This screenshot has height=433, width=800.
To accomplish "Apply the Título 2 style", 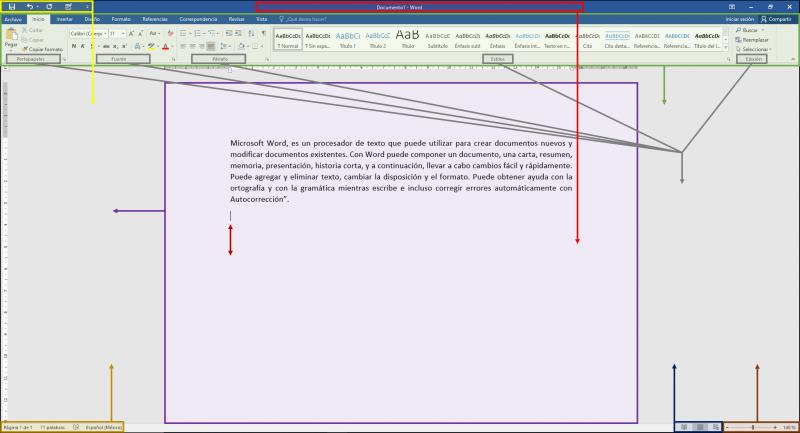I will (x=378, y=39).
